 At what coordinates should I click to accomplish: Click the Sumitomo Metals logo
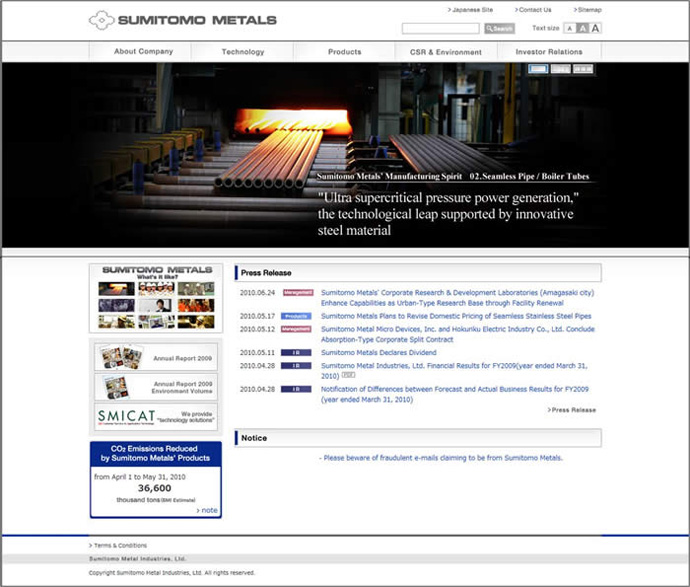coord(183,20)
